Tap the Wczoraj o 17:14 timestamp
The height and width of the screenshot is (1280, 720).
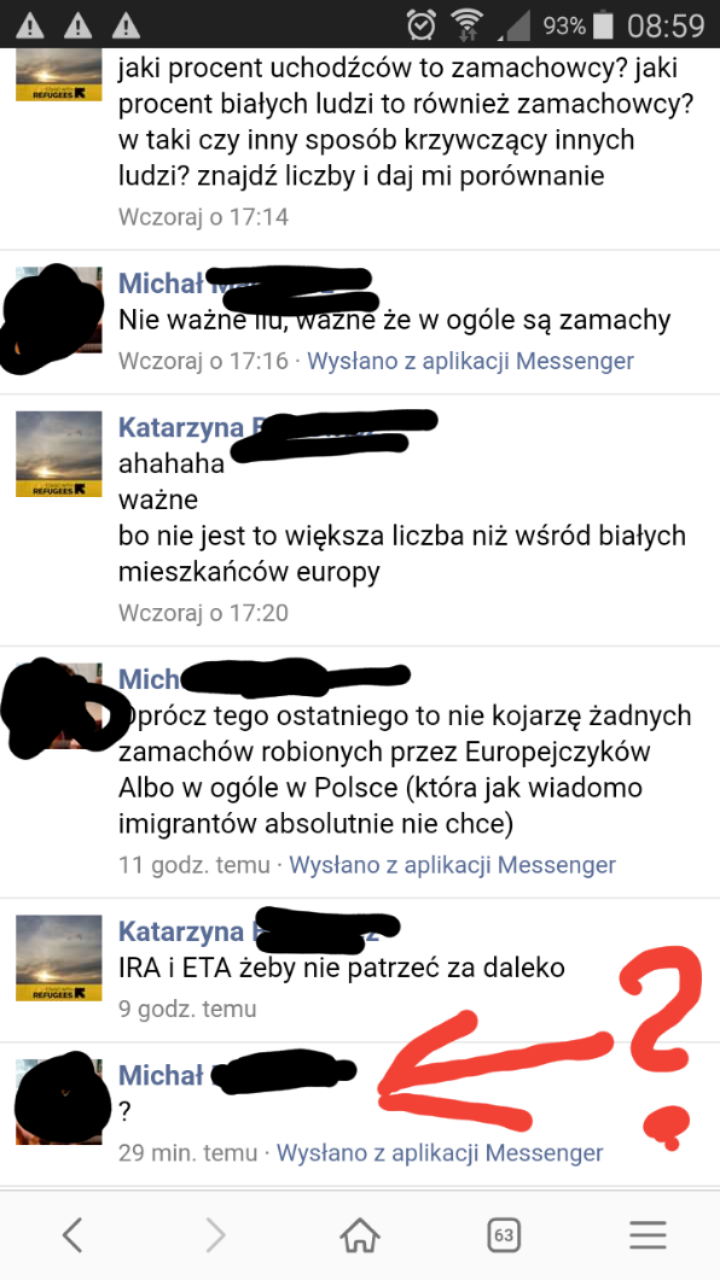(203, 217)
